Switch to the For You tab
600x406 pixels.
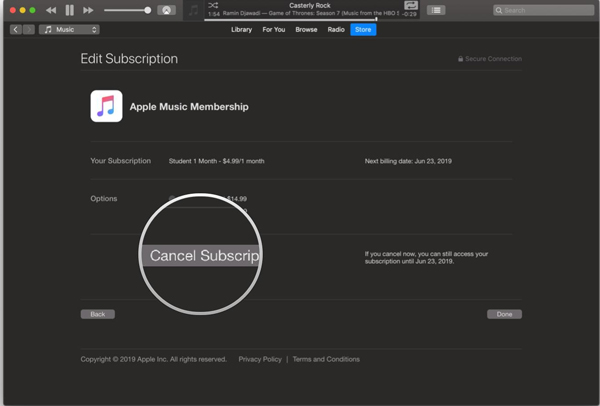tap(274, 29)
